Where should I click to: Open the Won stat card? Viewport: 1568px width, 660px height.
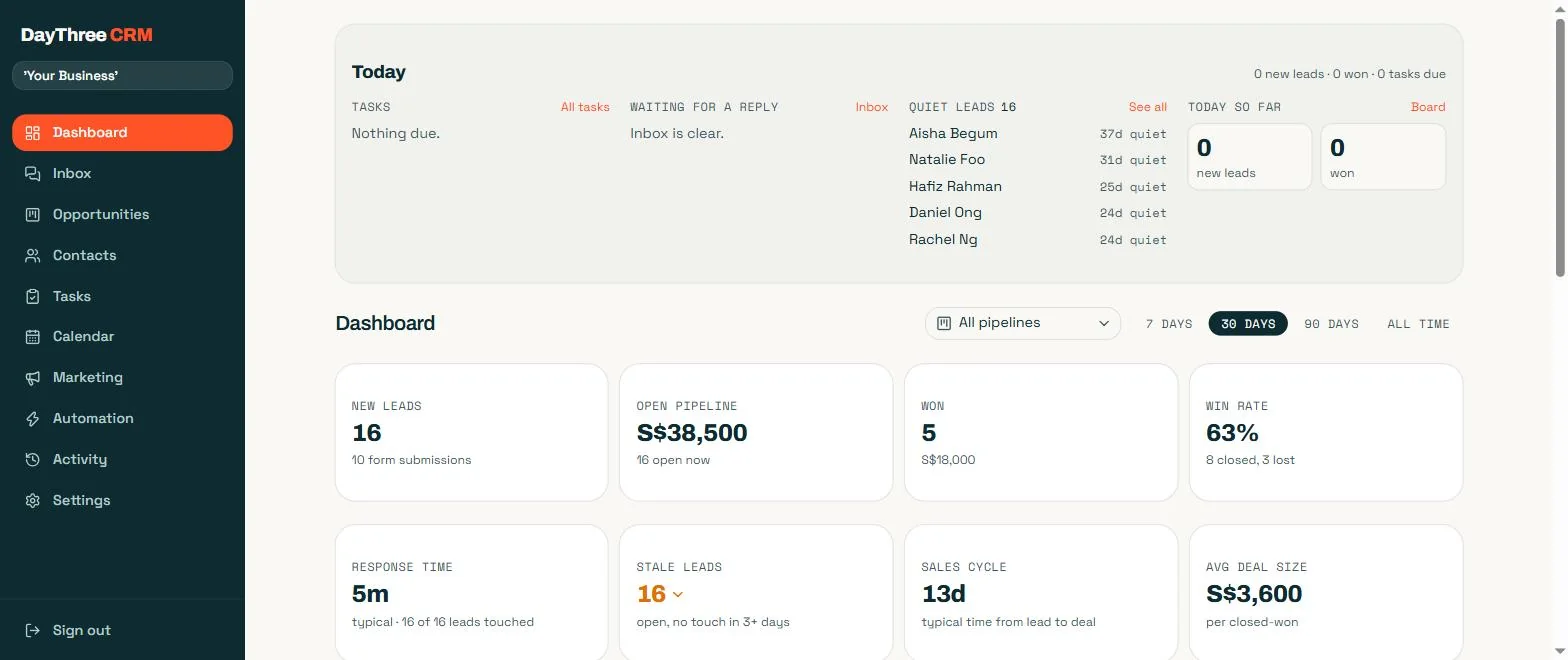(x=1041, y=432)
